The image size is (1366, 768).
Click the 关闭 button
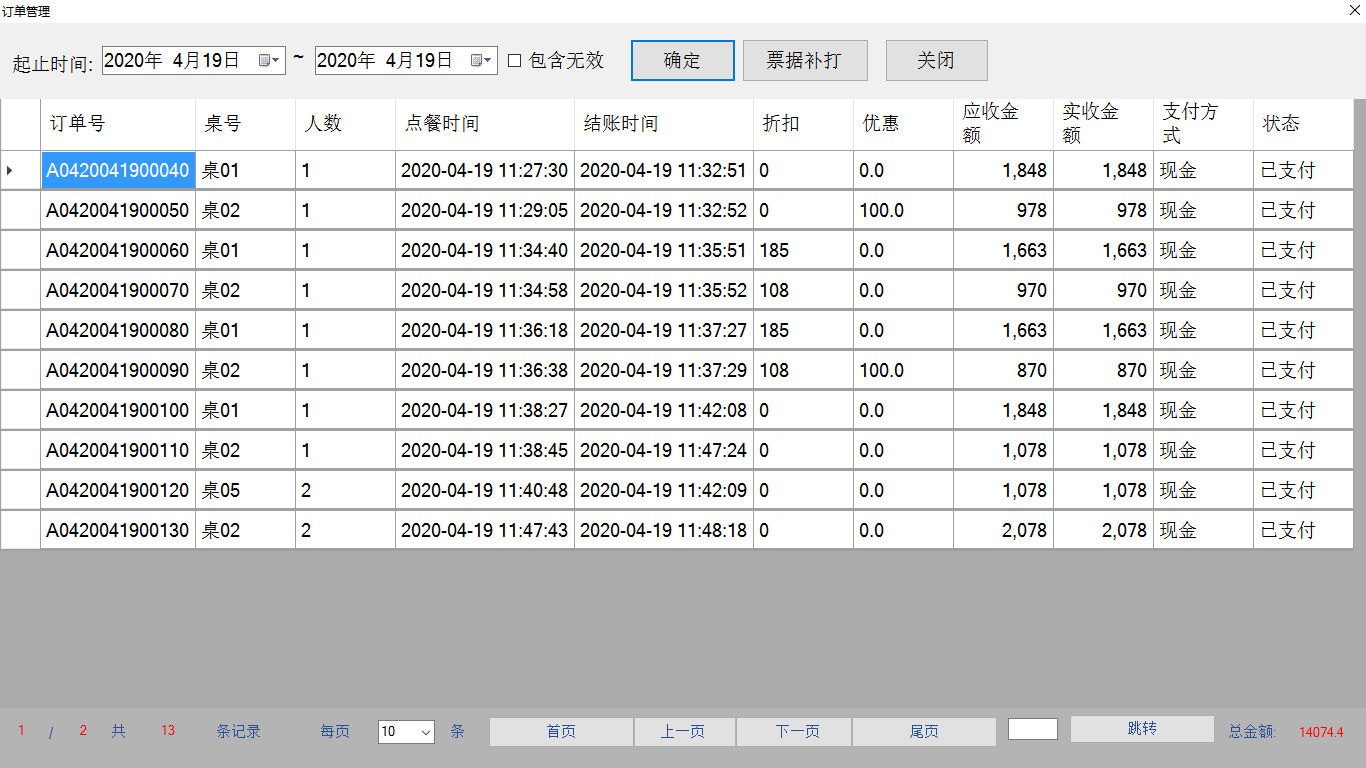point(936,60)
